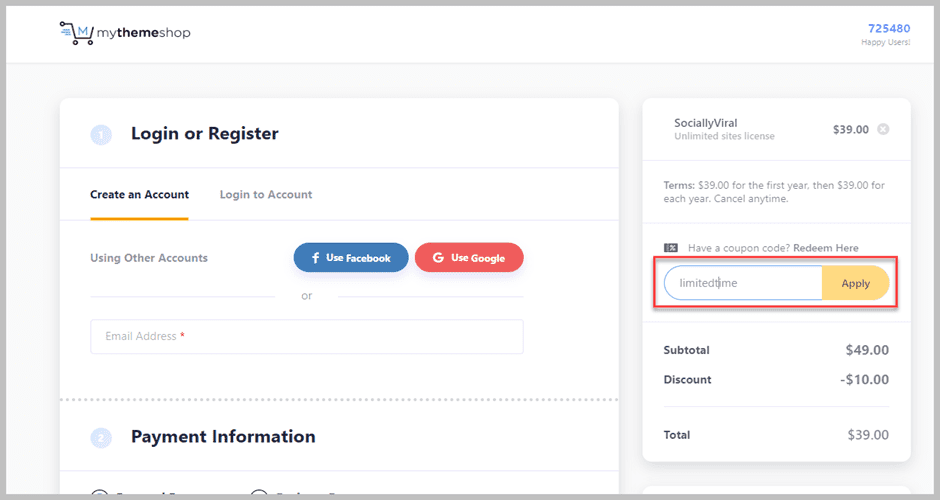Remove SociallyViral from the order

click(x=883, y=129)
